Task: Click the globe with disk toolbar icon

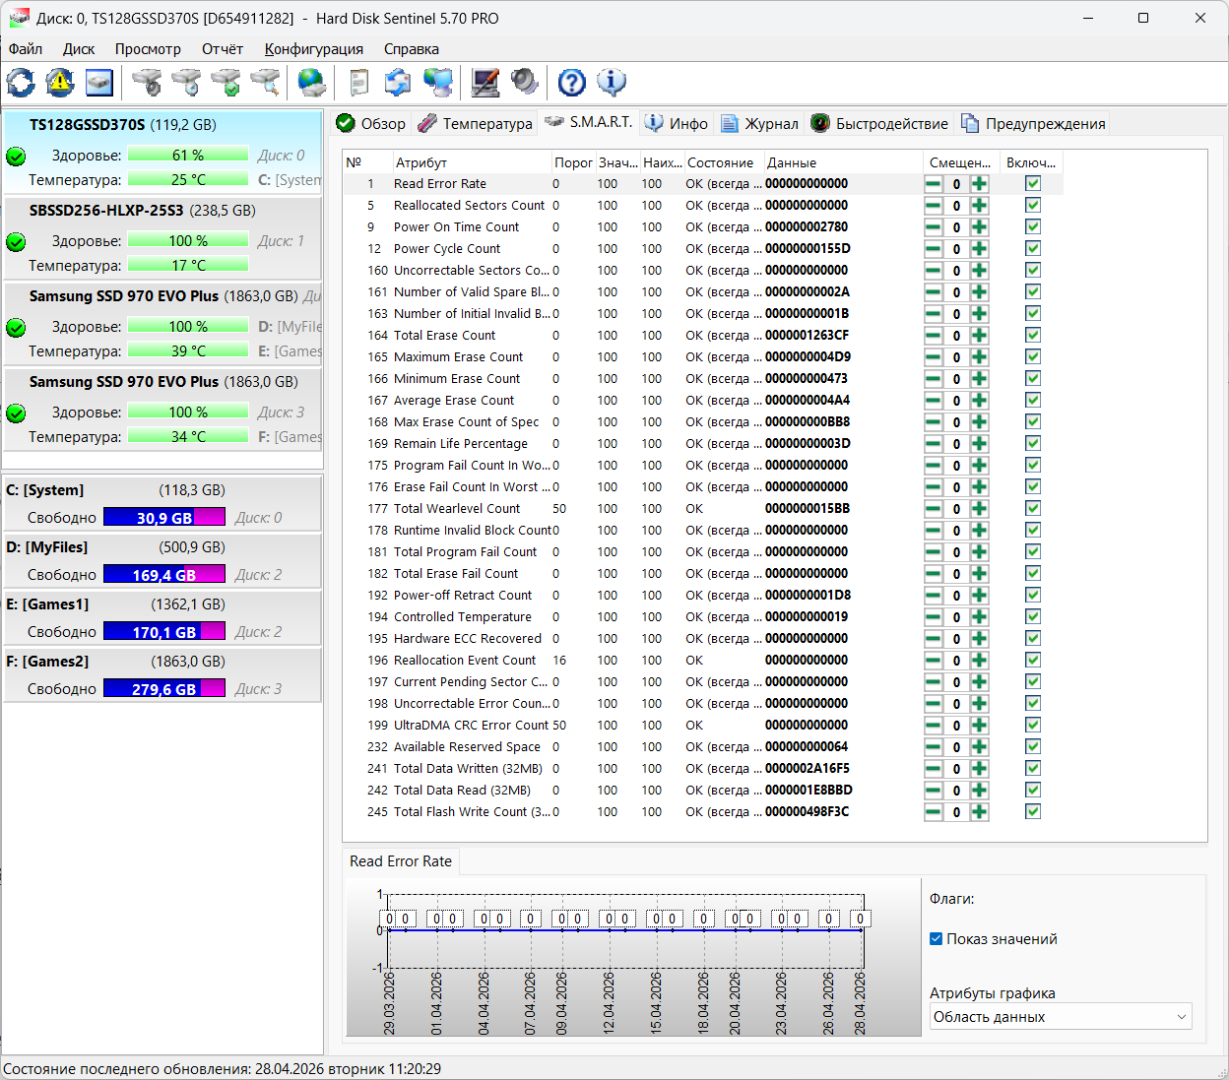Action: click(x=311, y=82)
